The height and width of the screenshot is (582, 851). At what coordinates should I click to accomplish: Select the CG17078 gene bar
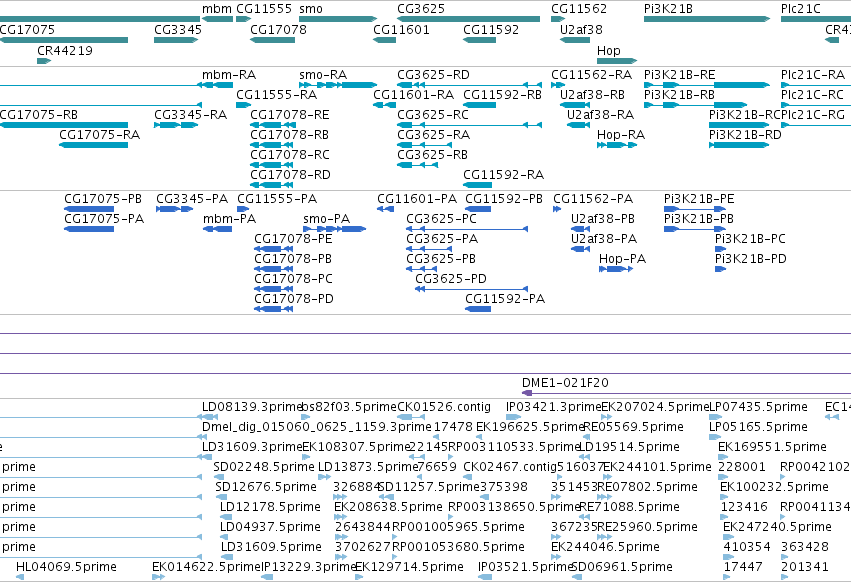click(272, 40)
